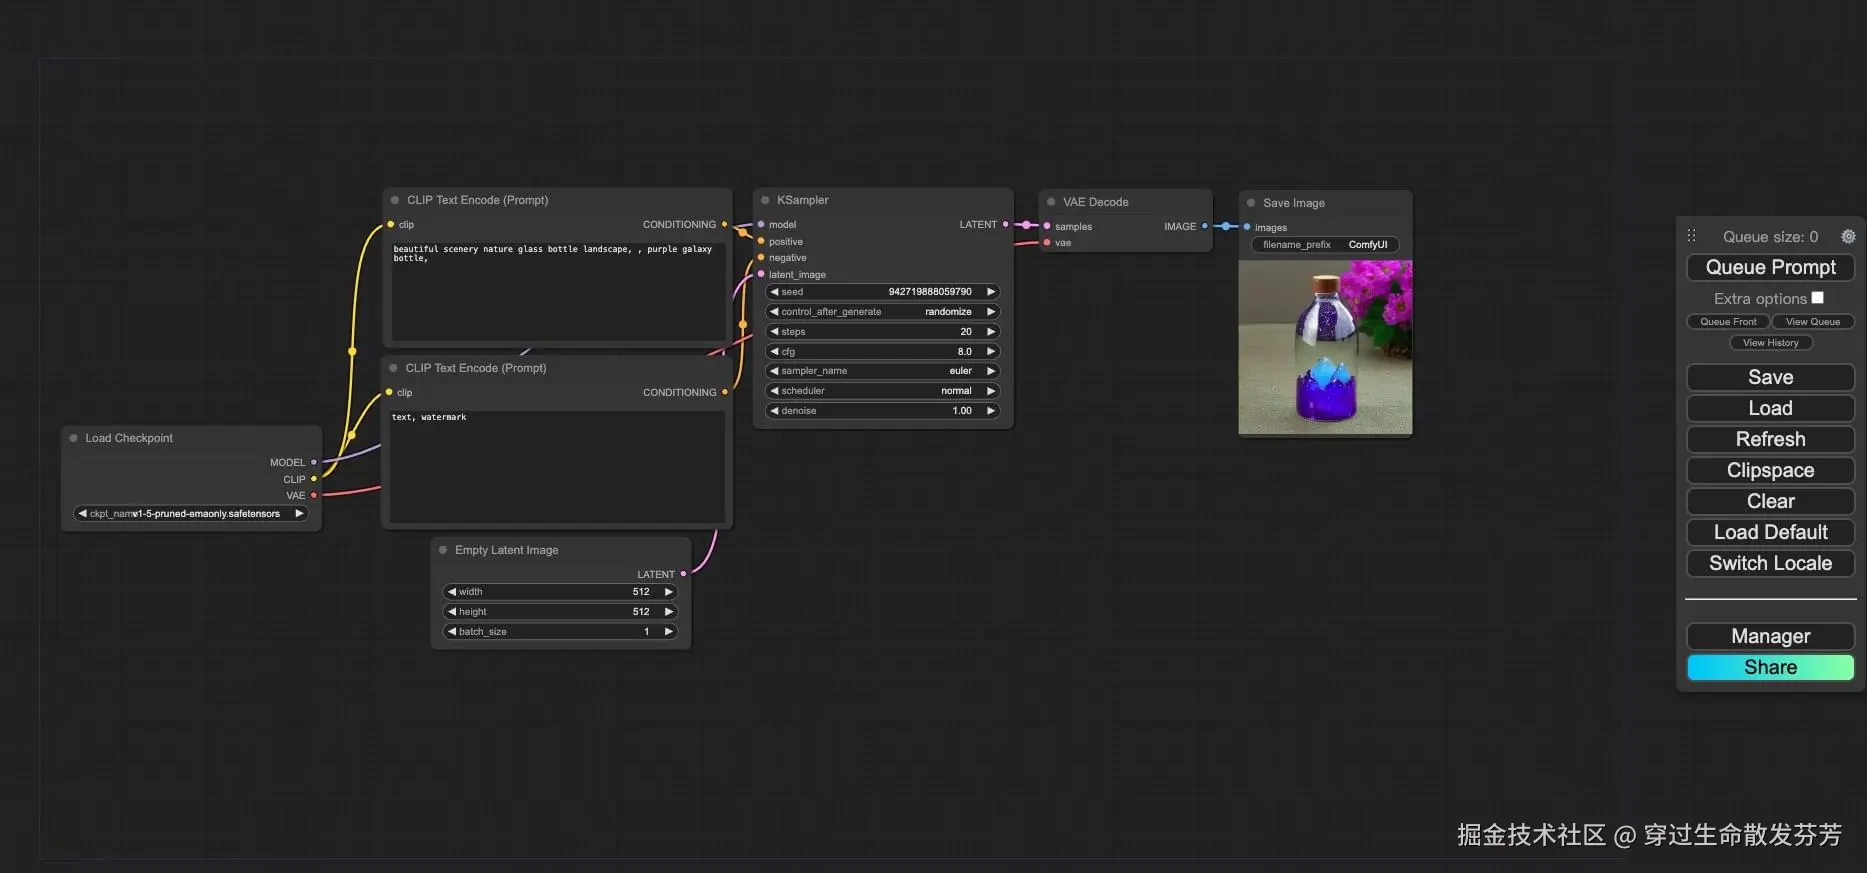Viewport: 1867px width, 873px height.
Task: Open the control_after_generate randomize dropdown
Action: [883, 312]
